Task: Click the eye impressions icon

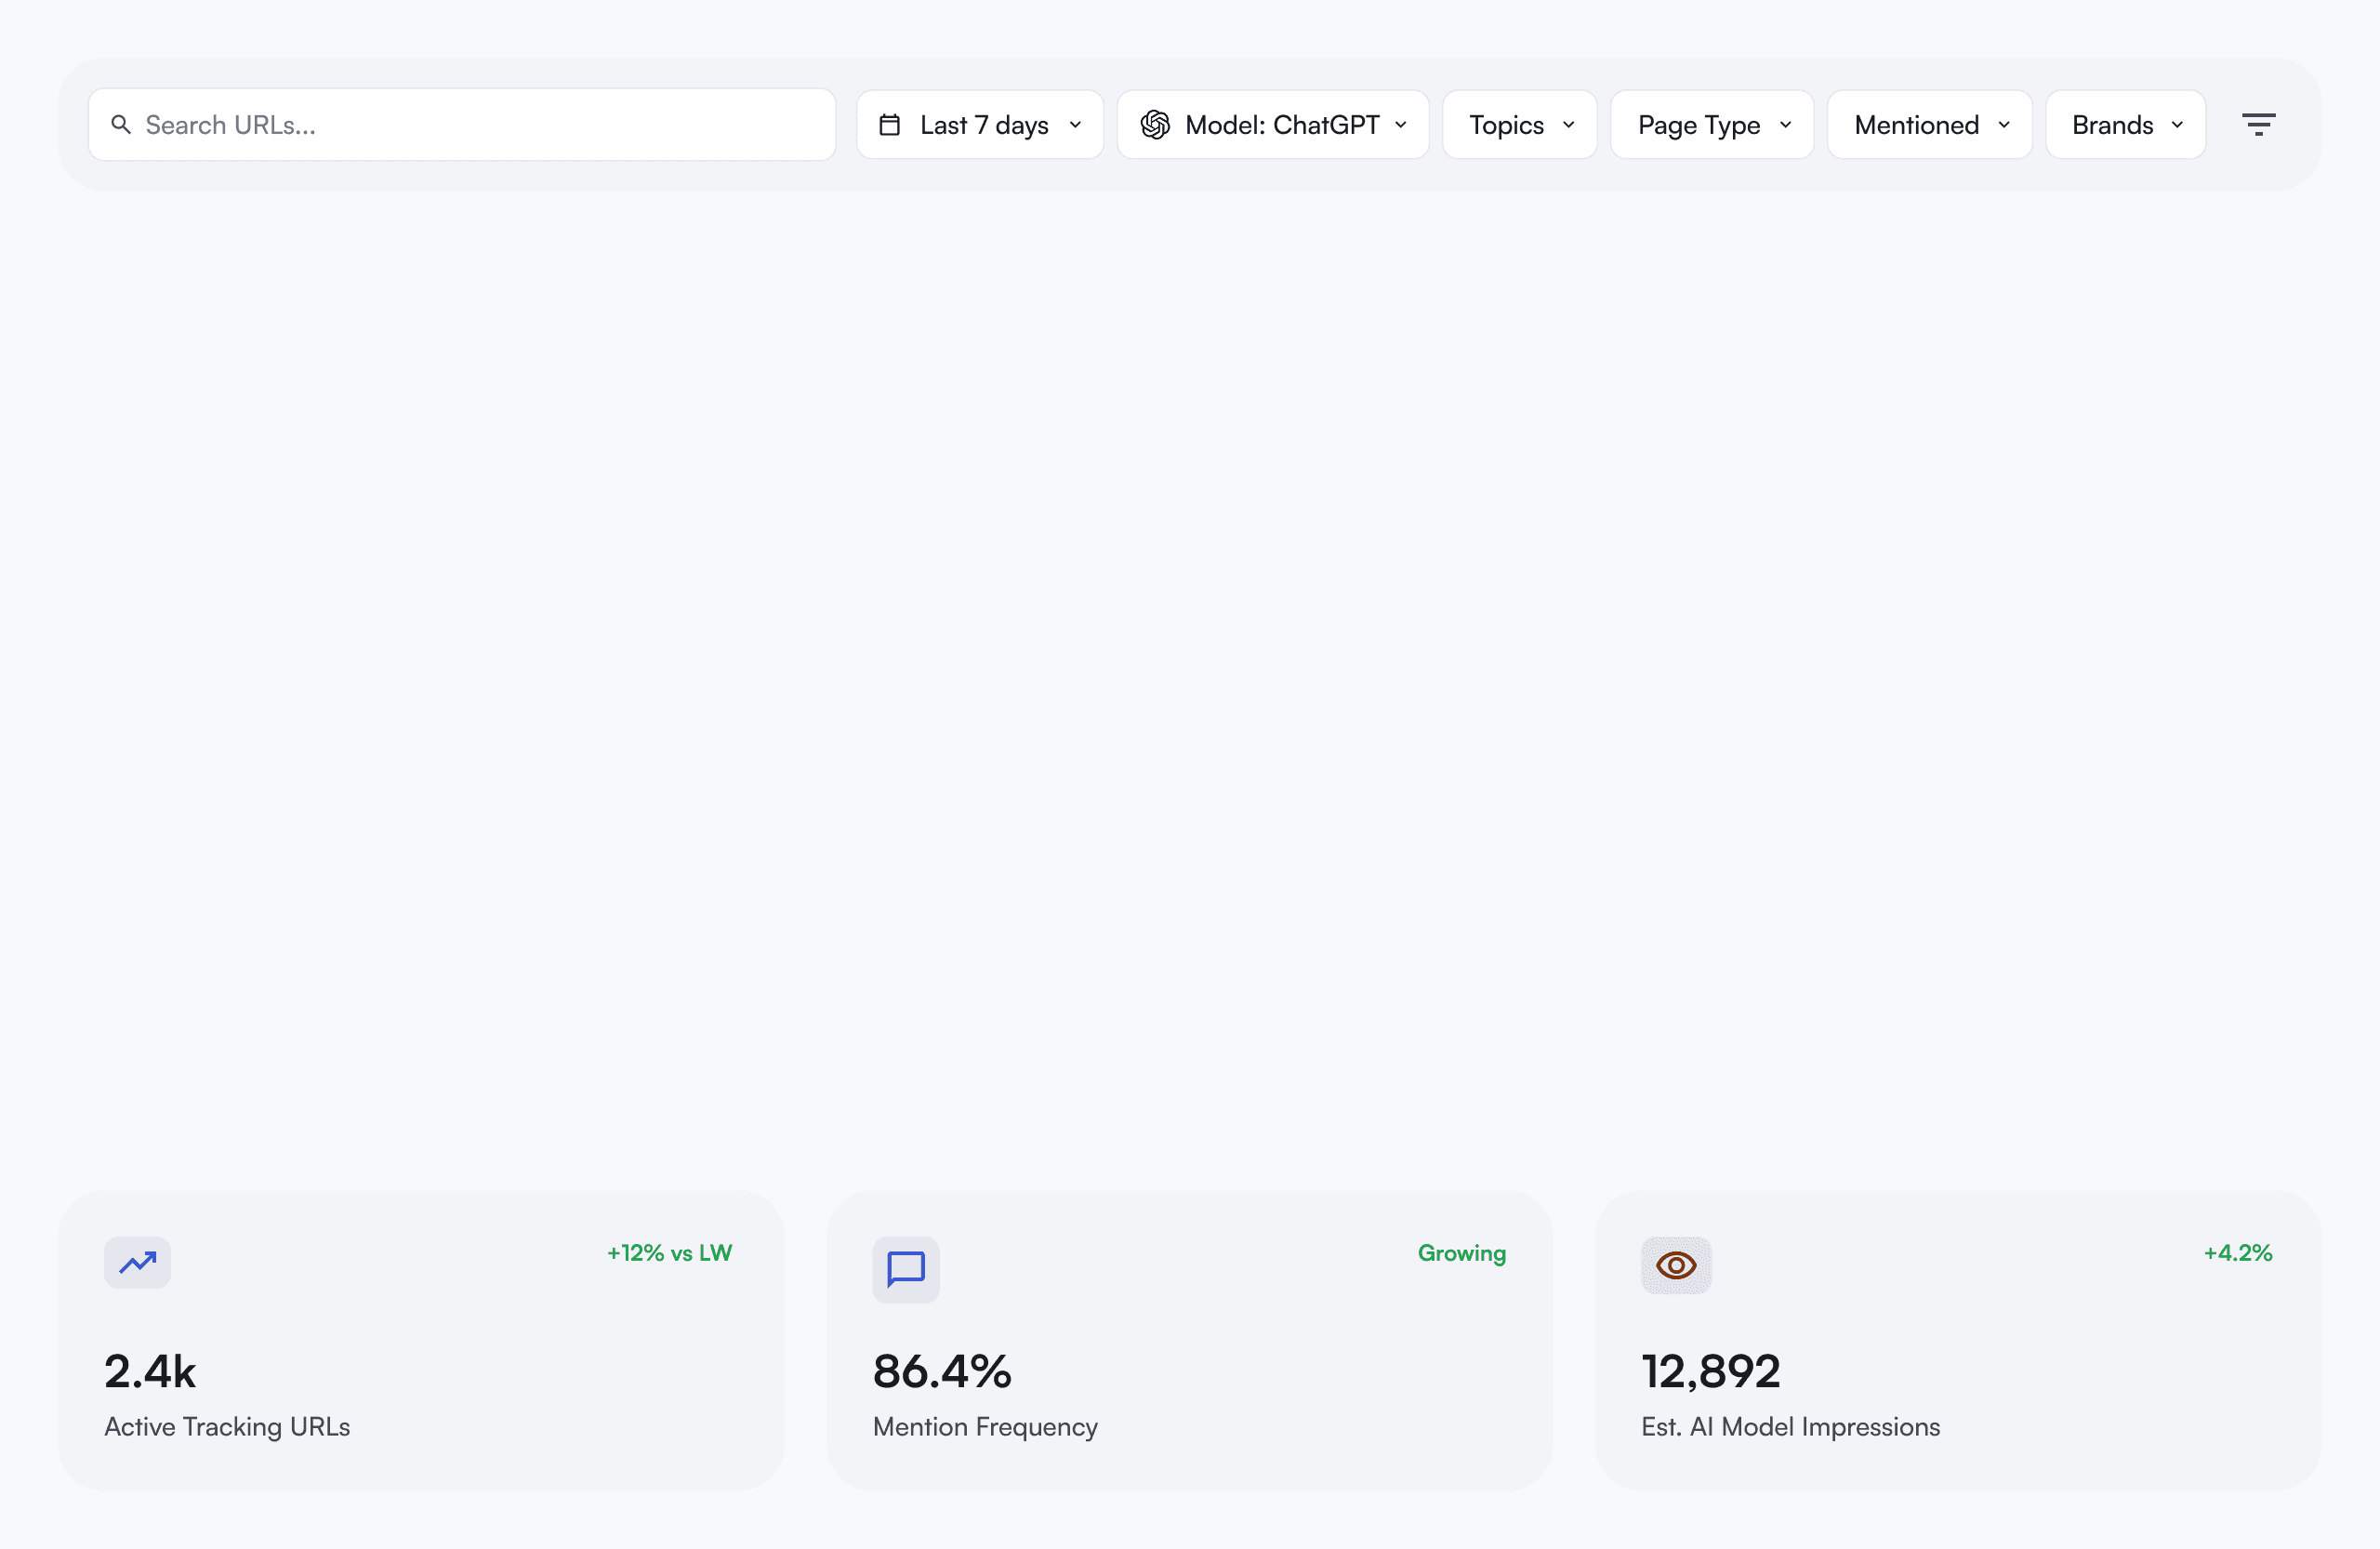Action: click(1676, 1265)
